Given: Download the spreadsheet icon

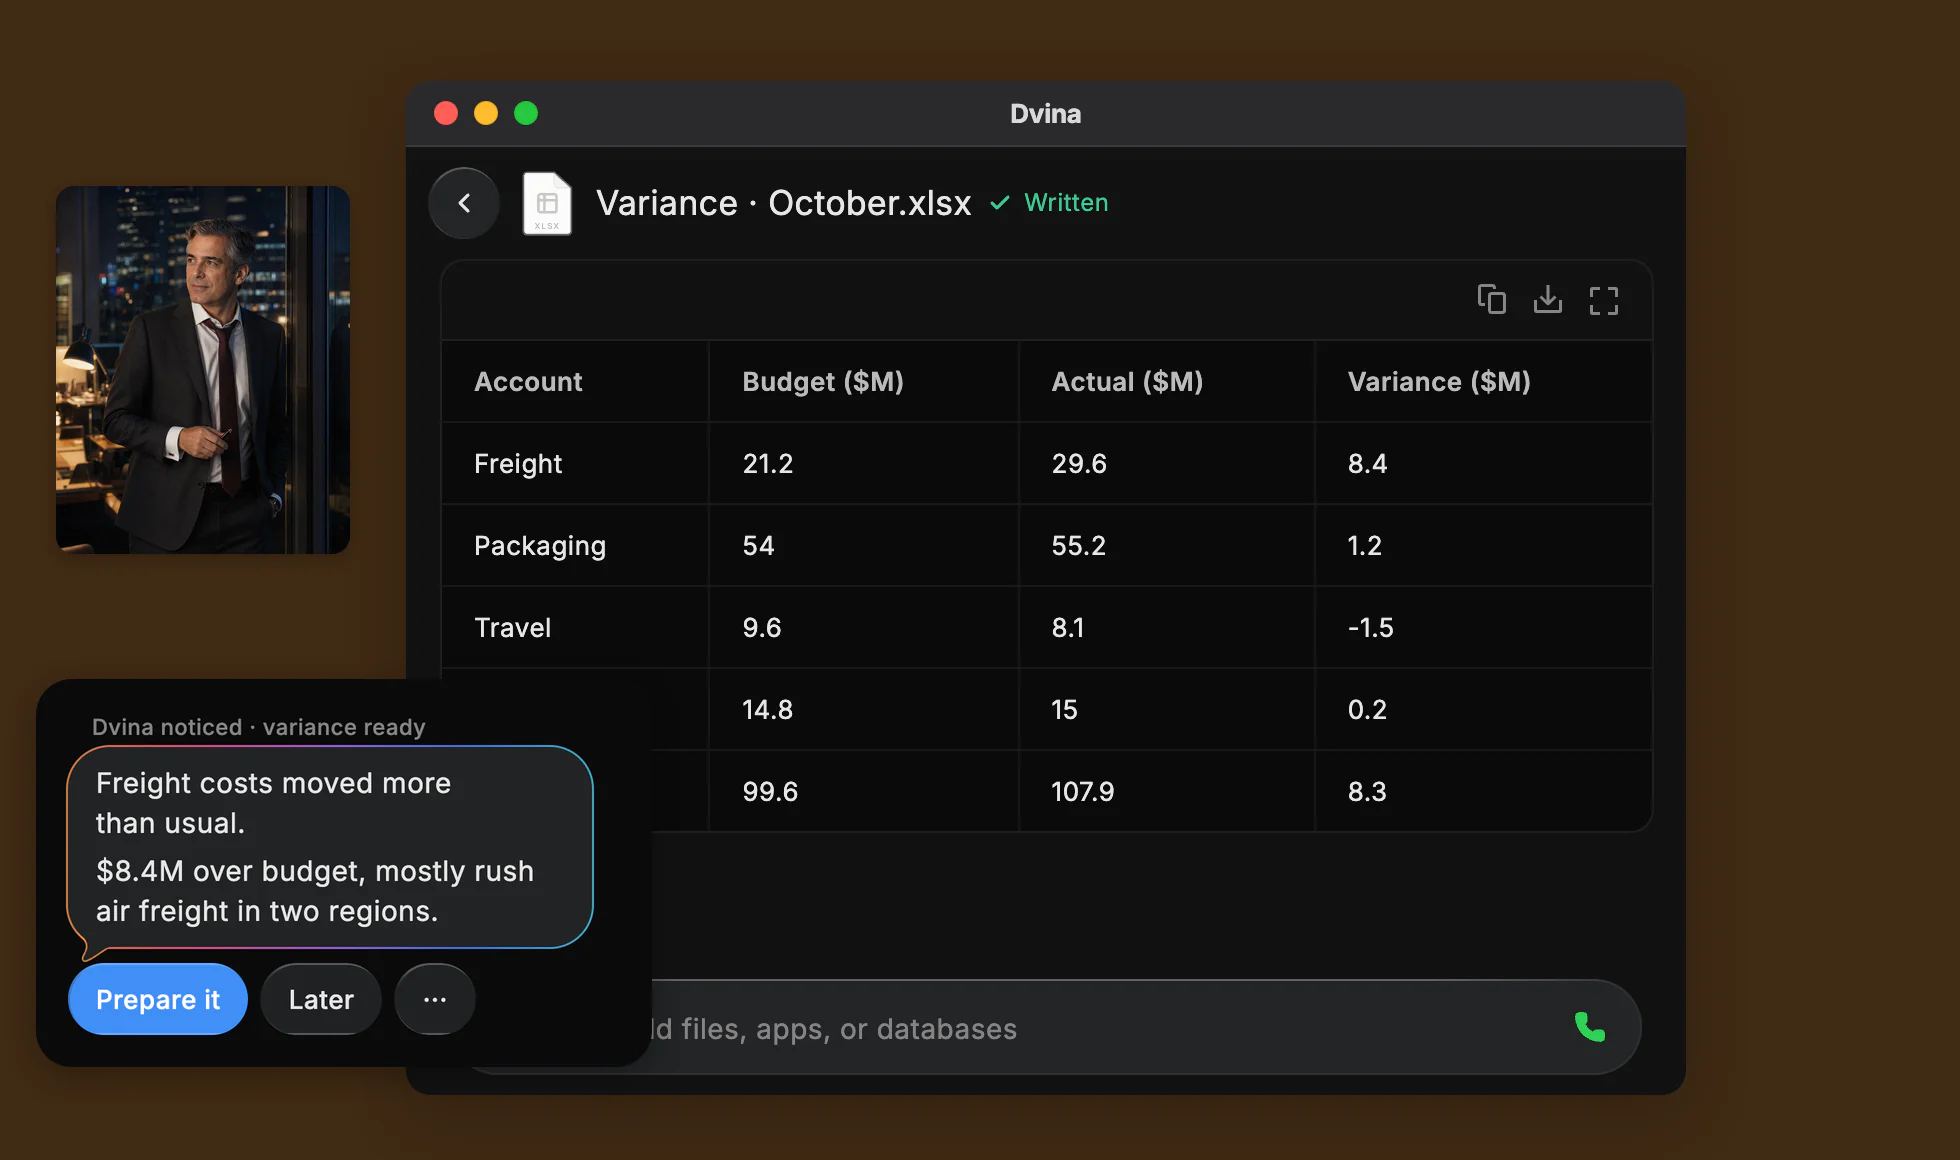Looking at the screenshot, I should (x=1548, y=299).
